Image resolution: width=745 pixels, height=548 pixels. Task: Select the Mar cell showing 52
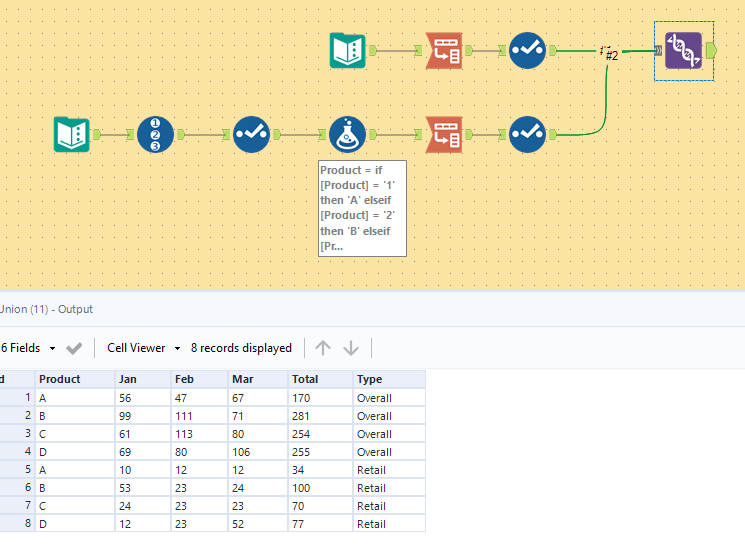click(x=258, y=524)
